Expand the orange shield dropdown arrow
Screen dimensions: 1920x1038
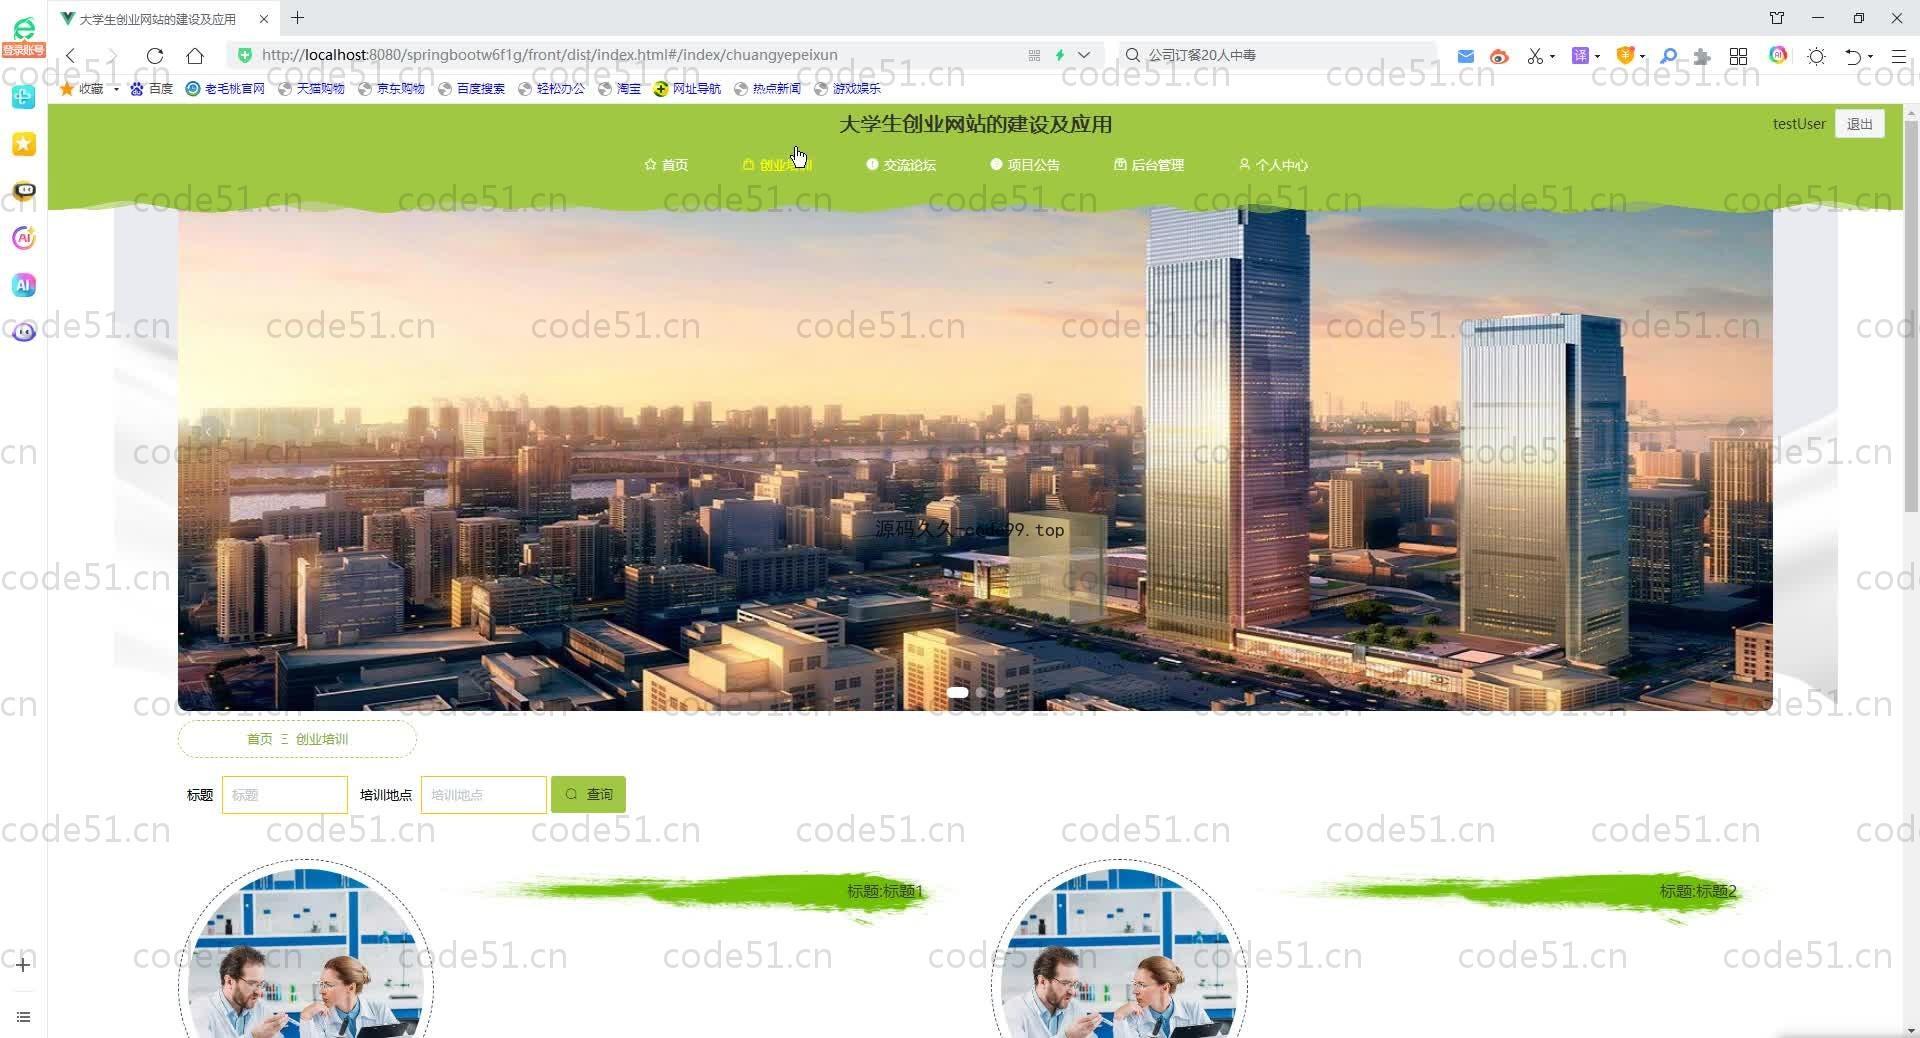[1642, 56]
